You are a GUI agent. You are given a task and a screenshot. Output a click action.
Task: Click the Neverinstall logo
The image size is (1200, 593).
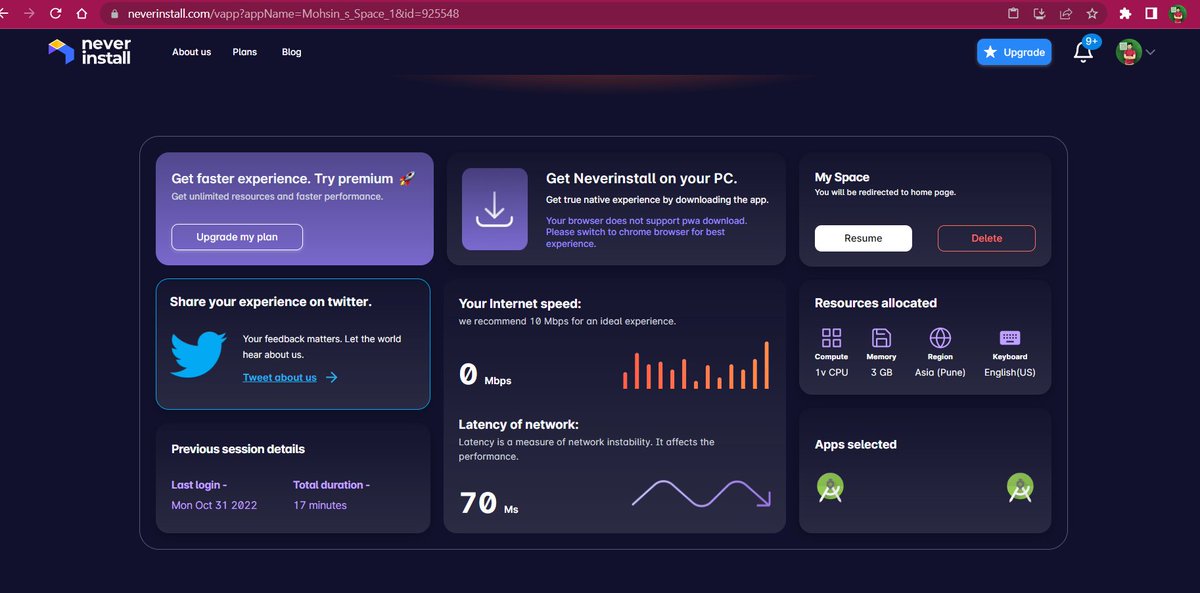[90, 52]
